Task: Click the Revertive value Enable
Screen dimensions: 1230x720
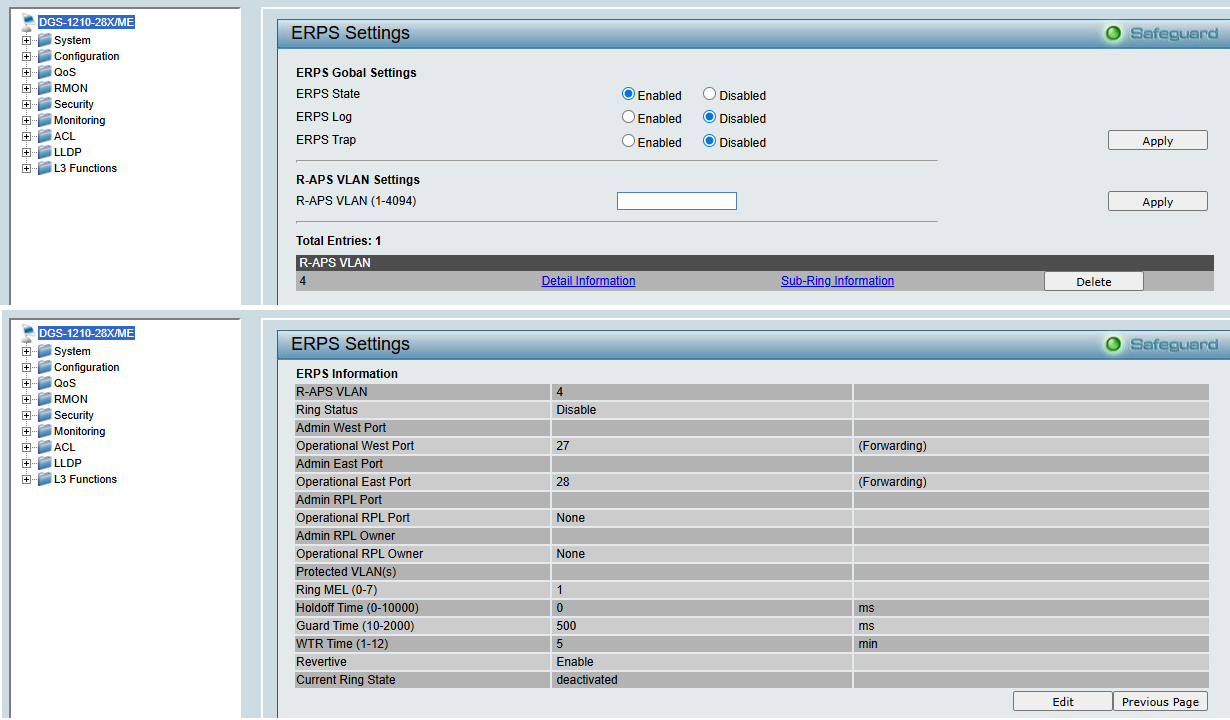Action: point(575,662)
